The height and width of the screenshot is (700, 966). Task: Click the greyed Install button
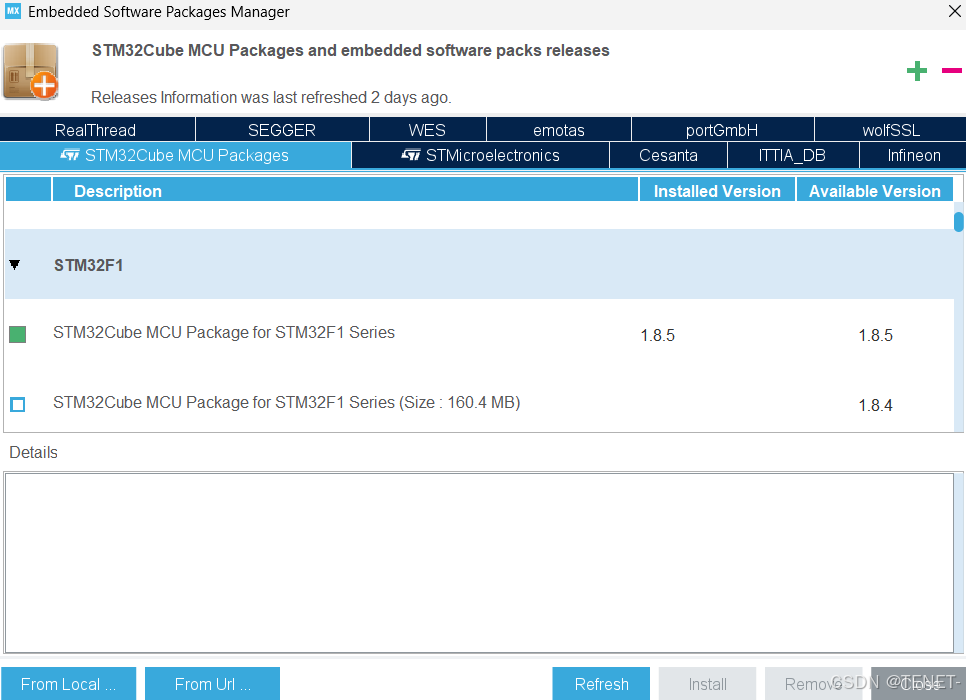click(x=707, y=683)
